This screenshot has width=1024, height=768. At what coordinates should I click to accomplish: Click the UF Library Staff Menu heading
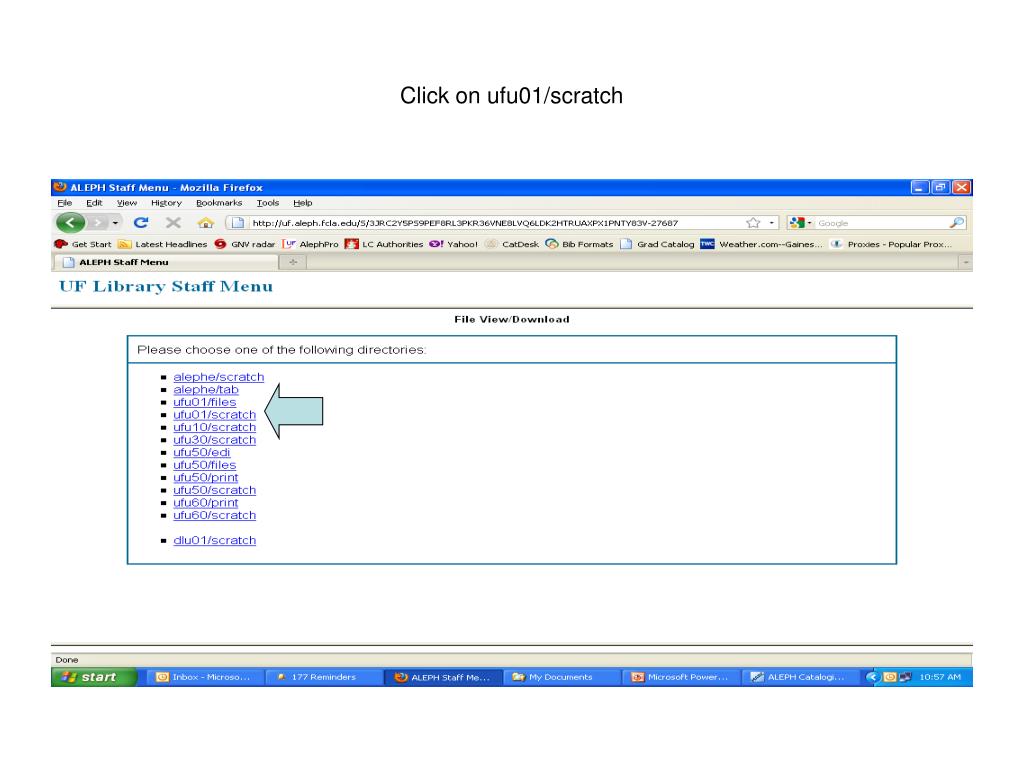[166, 287]
